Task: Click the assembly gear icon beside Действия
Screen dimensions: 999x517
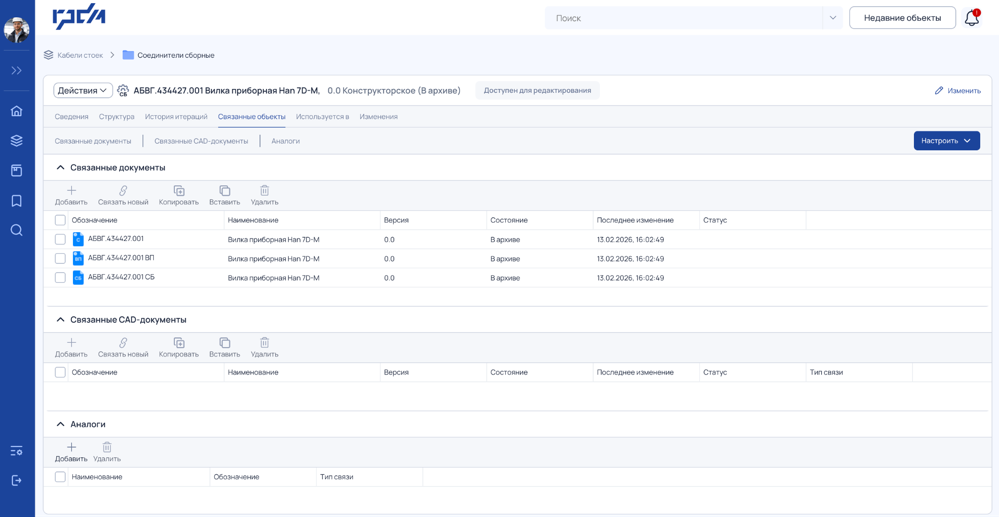Action: point(123,91)
